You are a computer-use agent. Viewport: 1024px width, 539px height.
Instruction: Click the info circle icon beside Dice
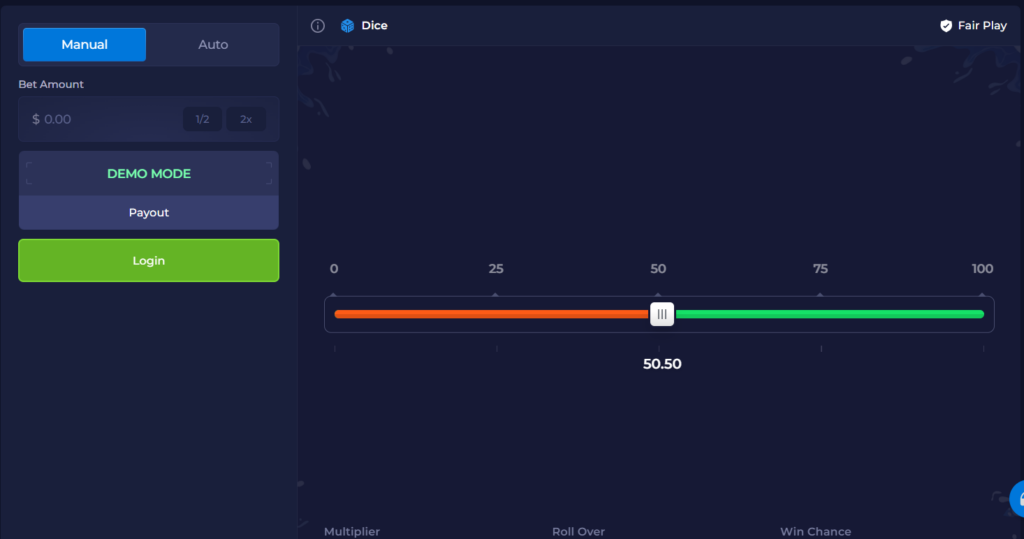(318, 26)
